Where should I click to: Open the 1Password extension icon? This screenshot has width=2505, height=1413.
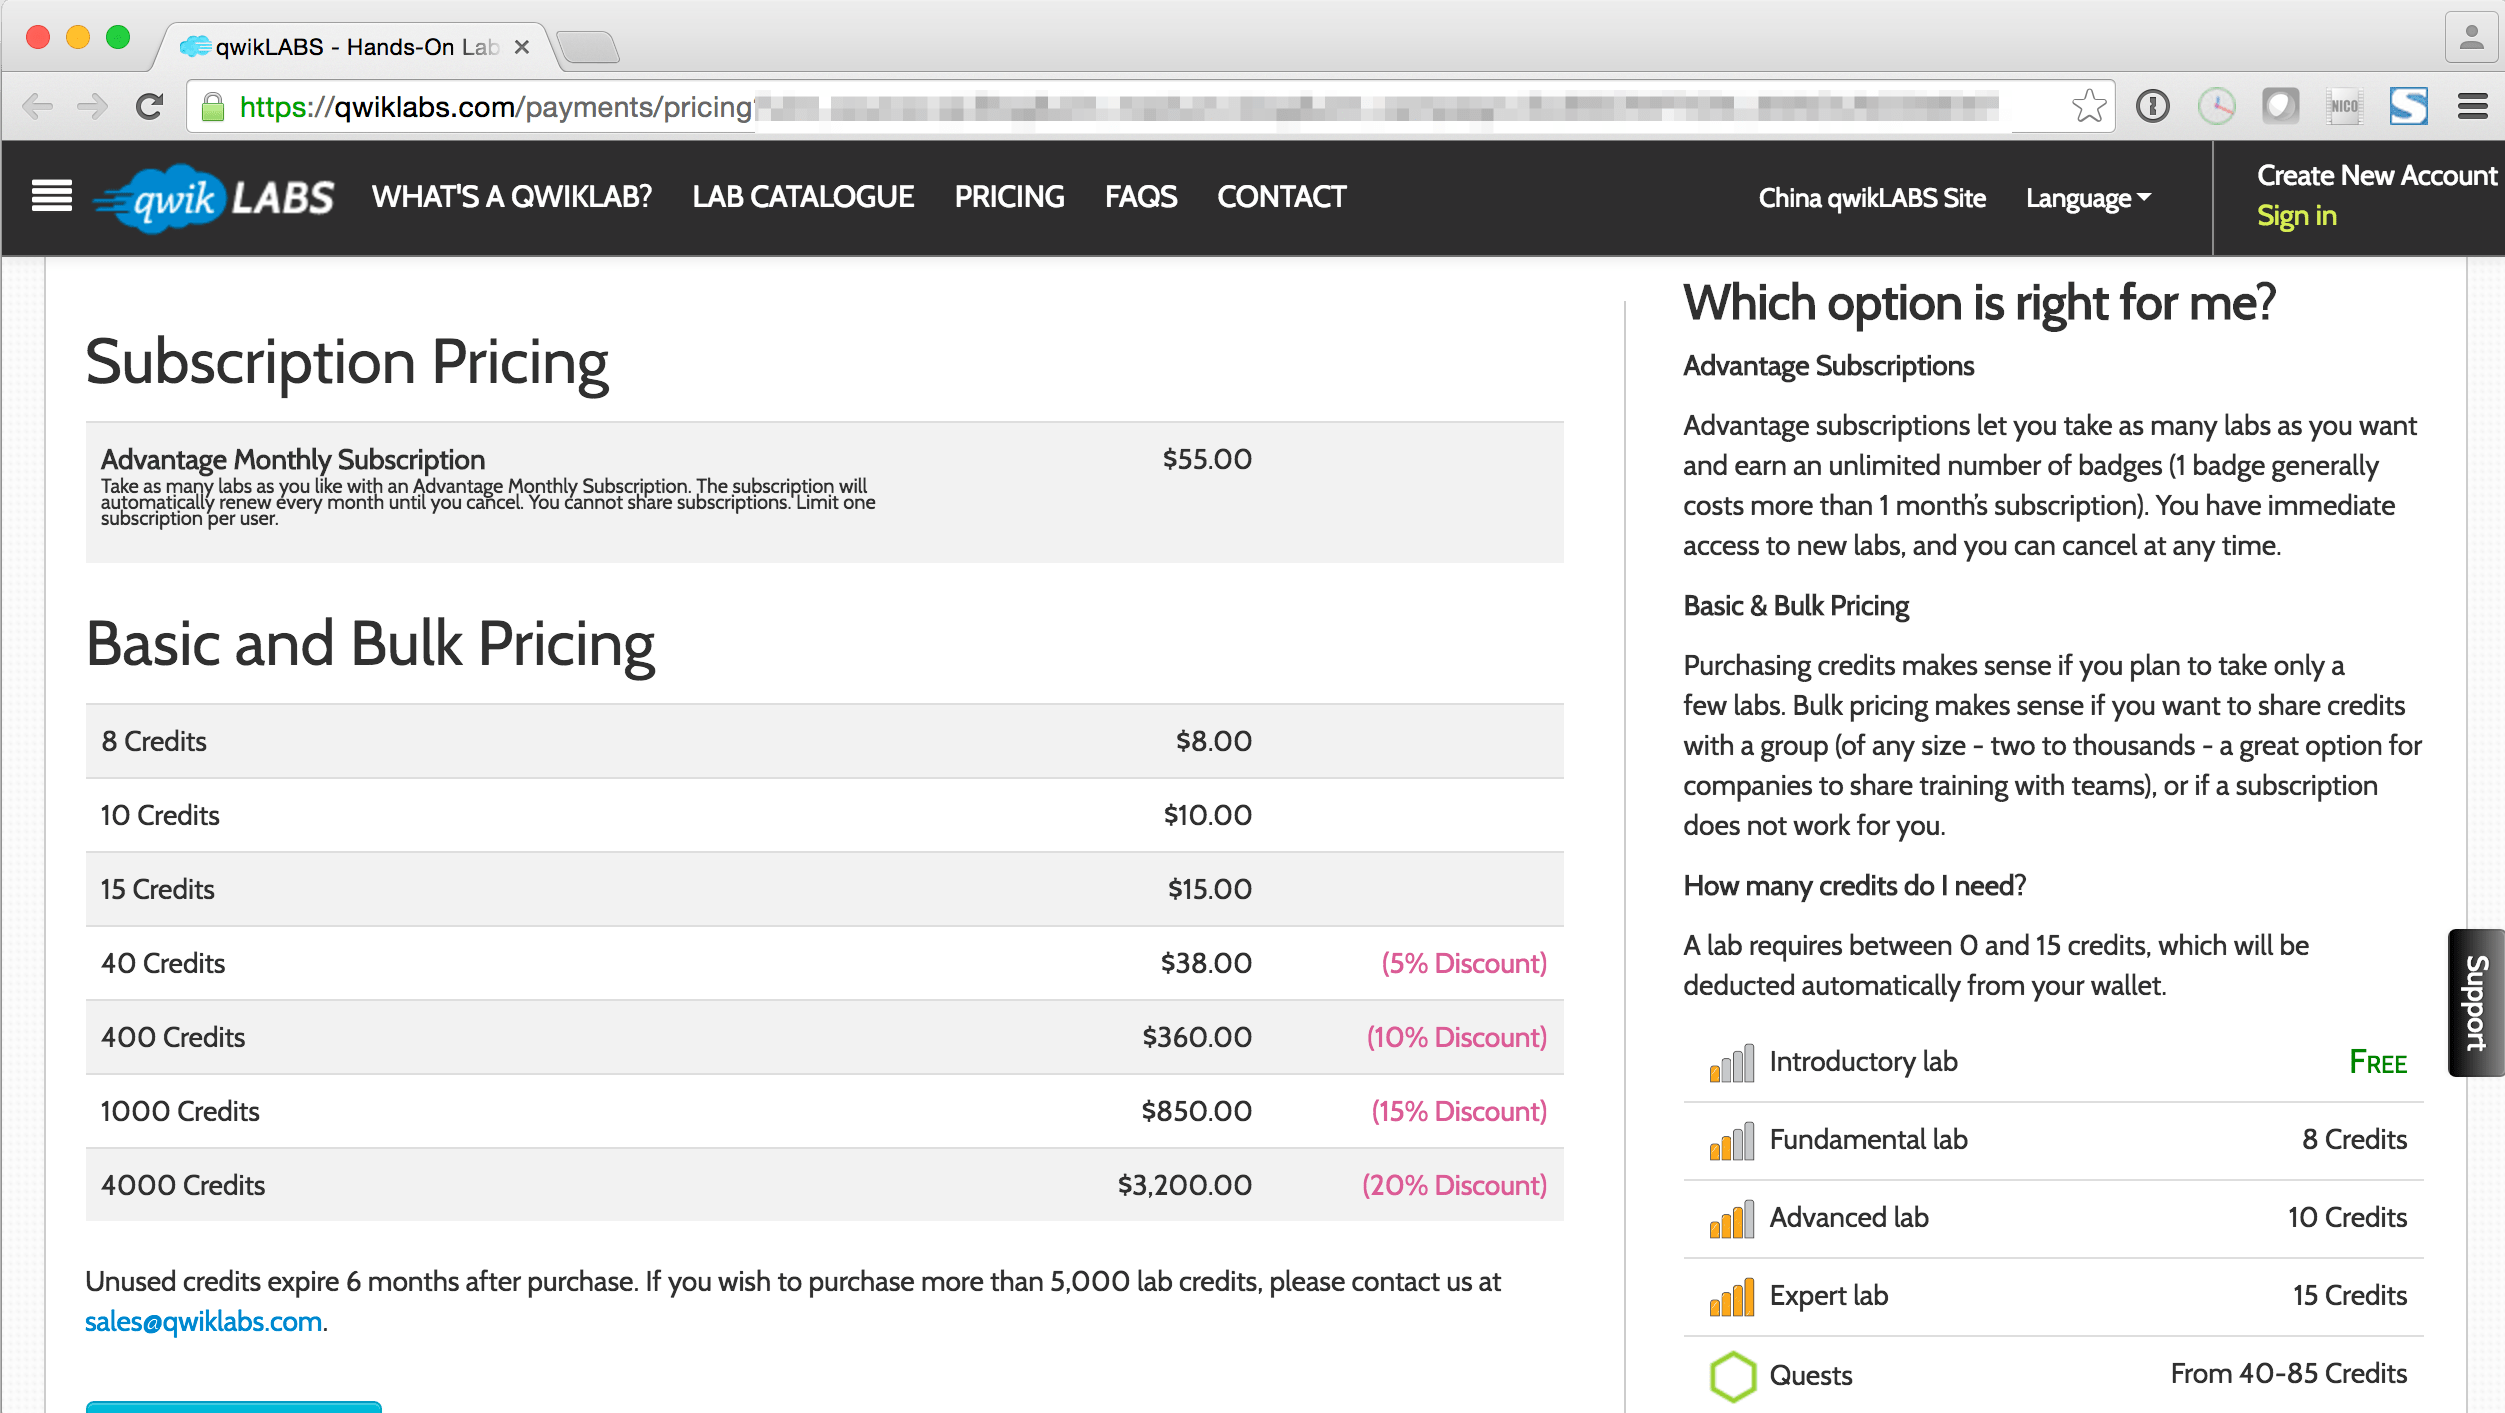(x=2152, y=106)
